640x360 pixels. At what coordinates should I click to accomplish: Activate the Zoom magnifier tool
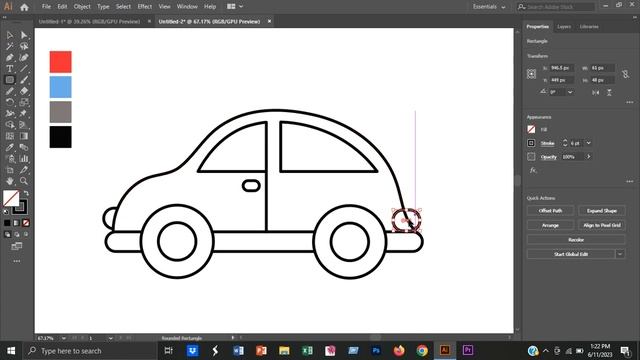pos(24,181)
